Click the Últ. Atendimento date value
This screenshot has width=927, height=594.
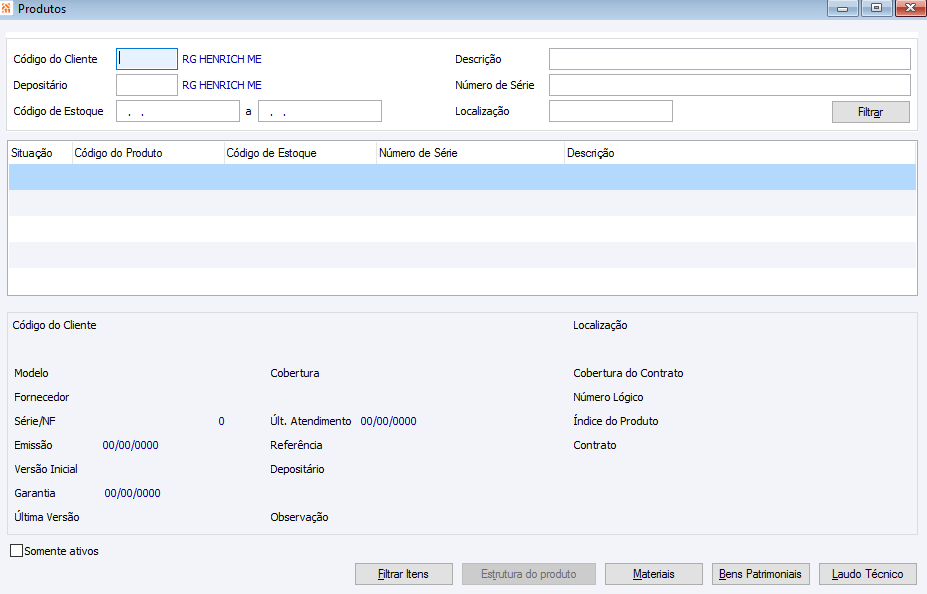[x=388, y=421]
